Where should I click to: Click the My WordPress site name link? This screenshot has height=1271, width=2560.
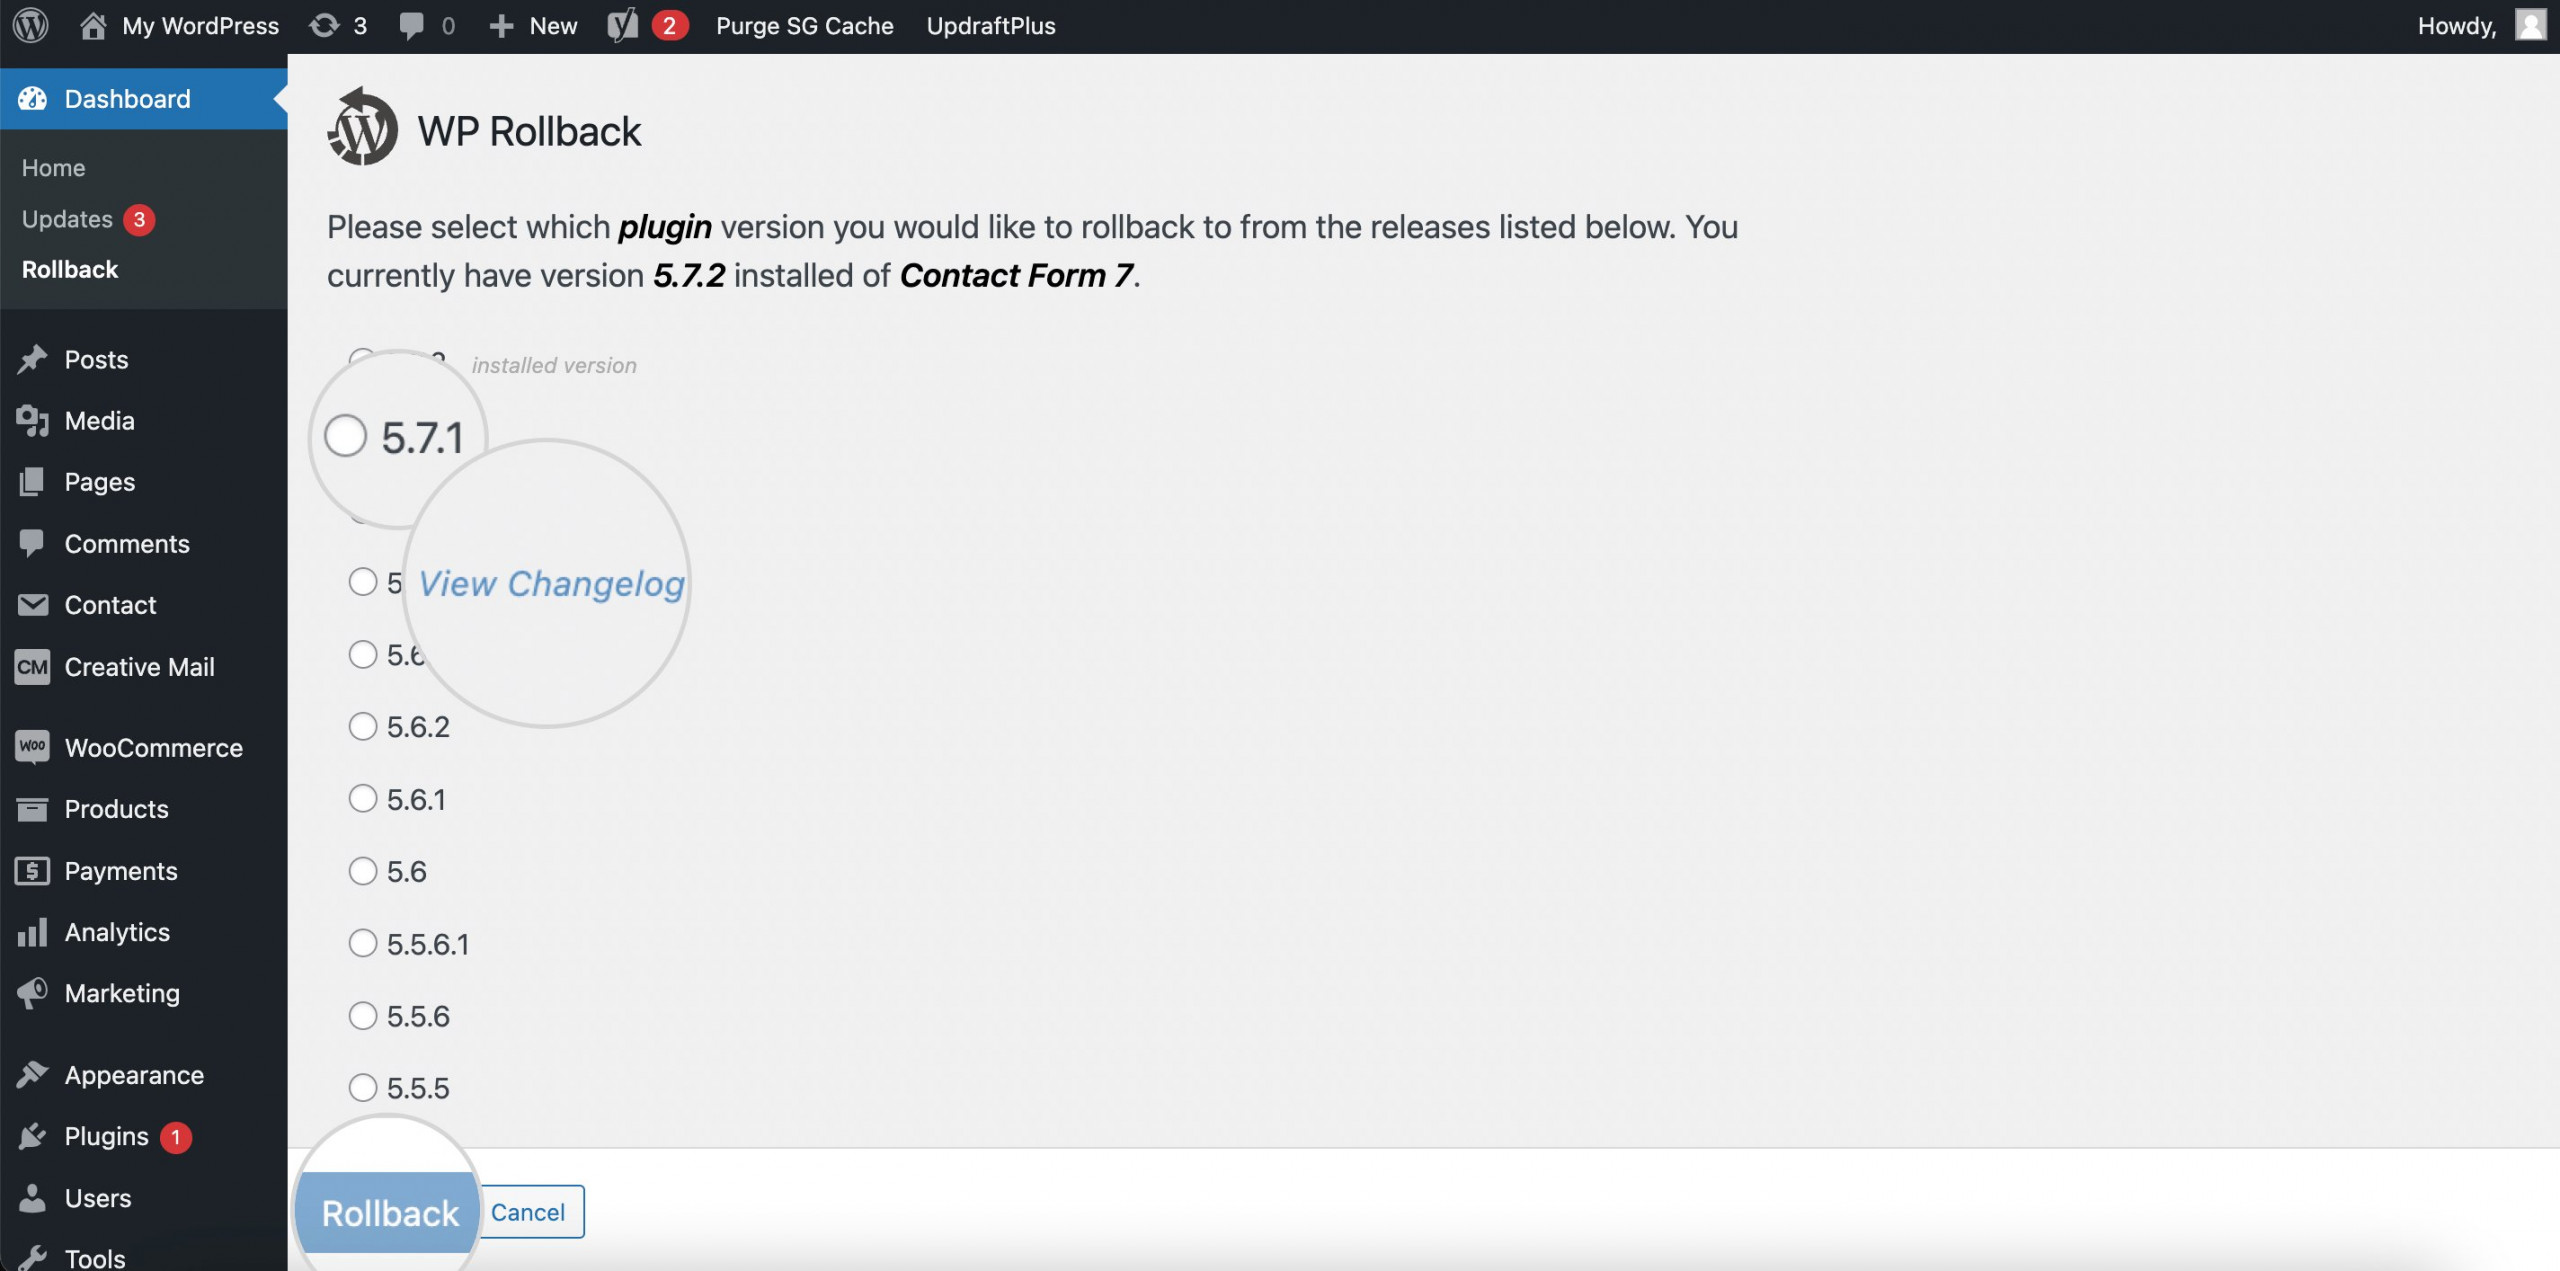click(200, 26)
